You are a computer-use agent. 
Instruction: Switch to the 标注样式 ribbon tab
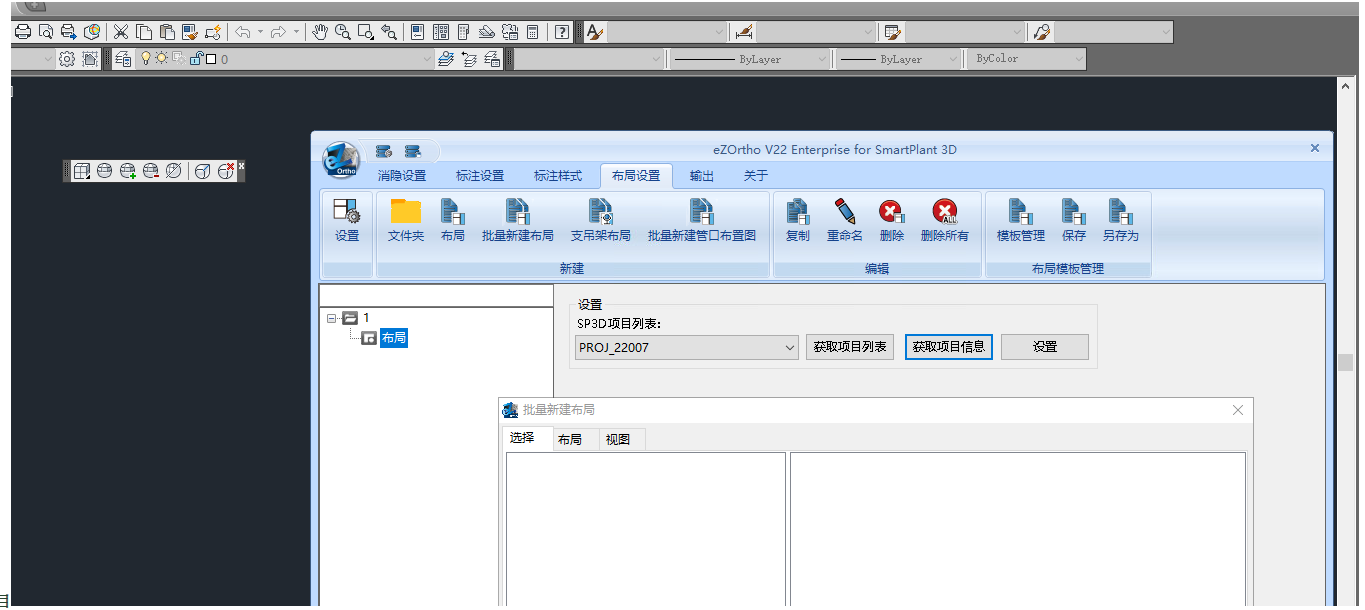pyautogui.click(x=558, y=176)
